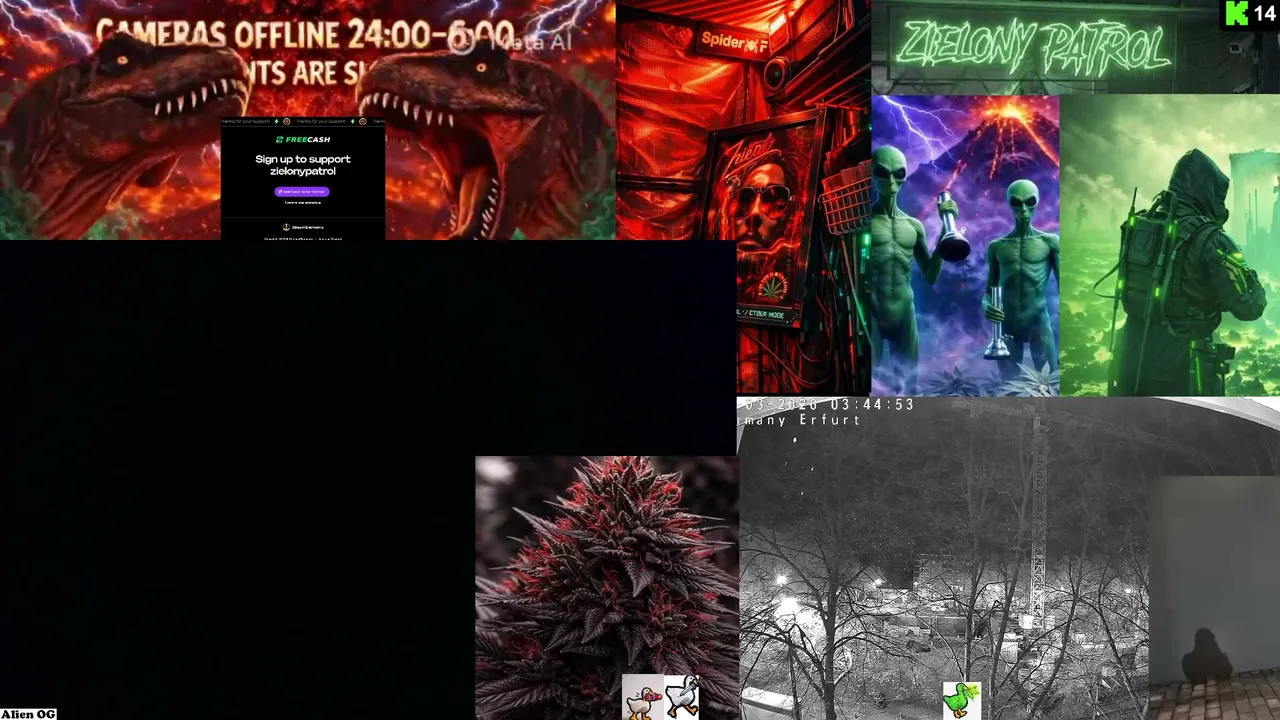Click the goose with knife sticker
1280x720 pixels.
tap(681, 697)
